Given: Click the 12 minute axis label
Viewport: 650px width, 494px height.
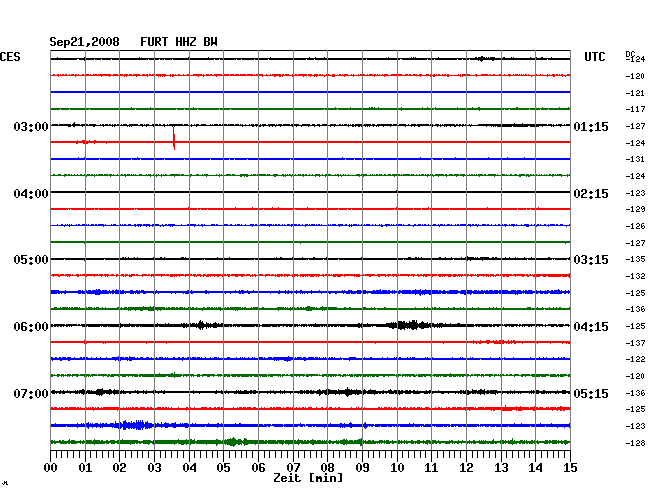Looking at the screenshot, I should pos(466,468).
